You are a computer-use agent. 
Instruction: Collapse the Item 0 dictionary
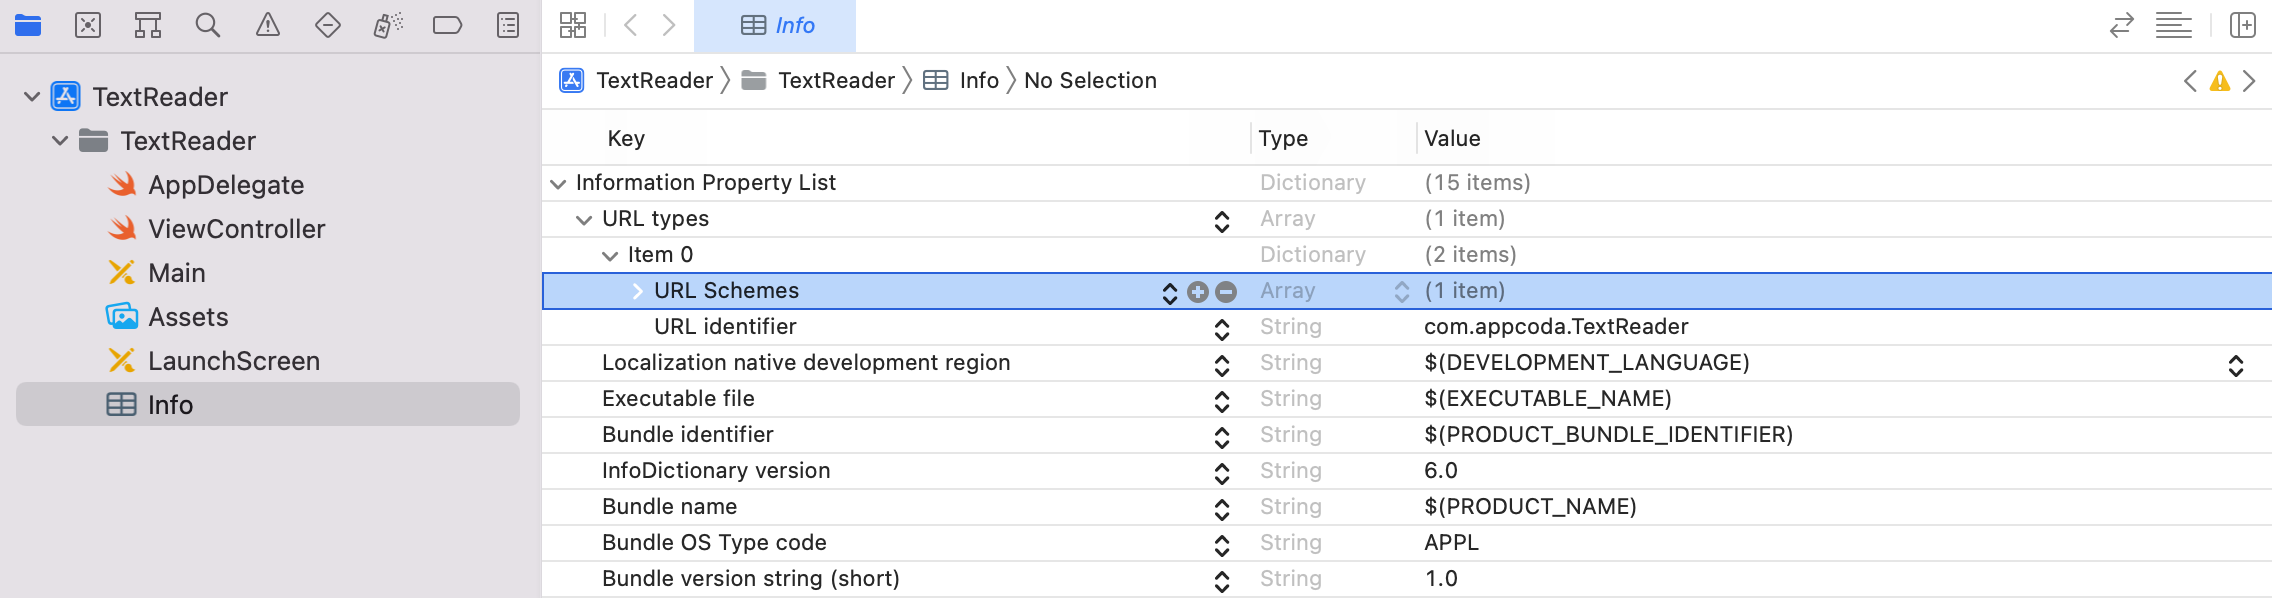click(x=610, y=256)
